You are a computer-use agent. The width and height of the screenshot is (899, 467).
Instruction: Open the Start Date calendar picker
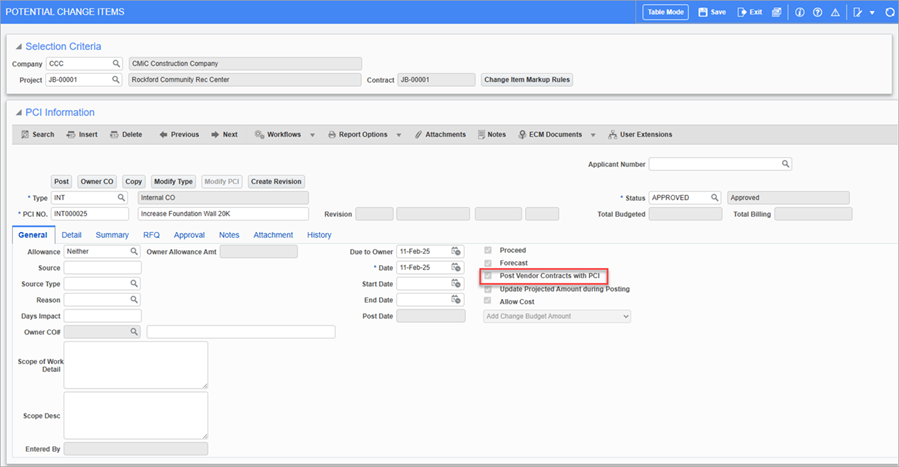(x=456, y=284)
